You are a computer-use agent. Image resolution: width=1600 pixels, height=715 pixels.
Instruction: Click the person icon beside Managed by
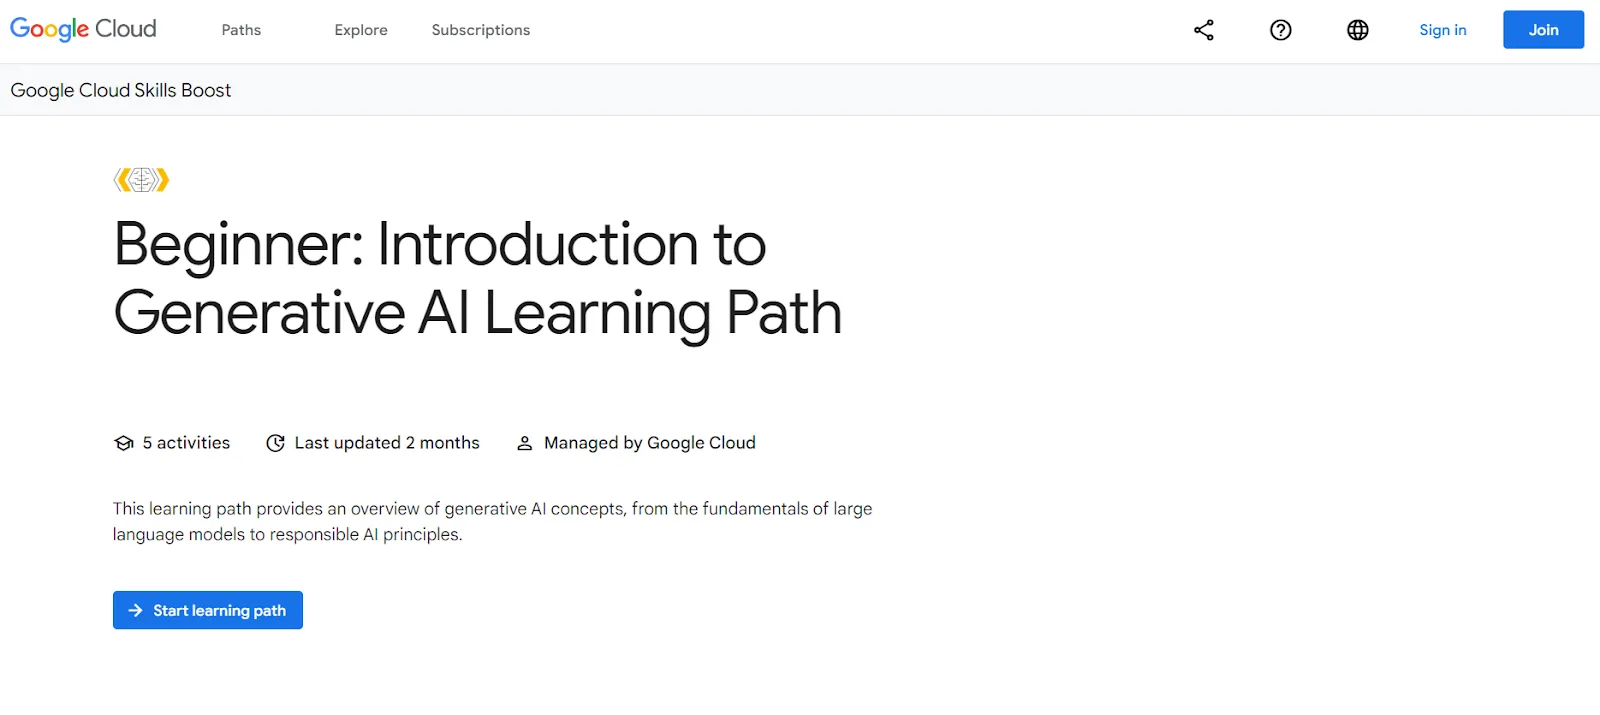coord(524,443)
